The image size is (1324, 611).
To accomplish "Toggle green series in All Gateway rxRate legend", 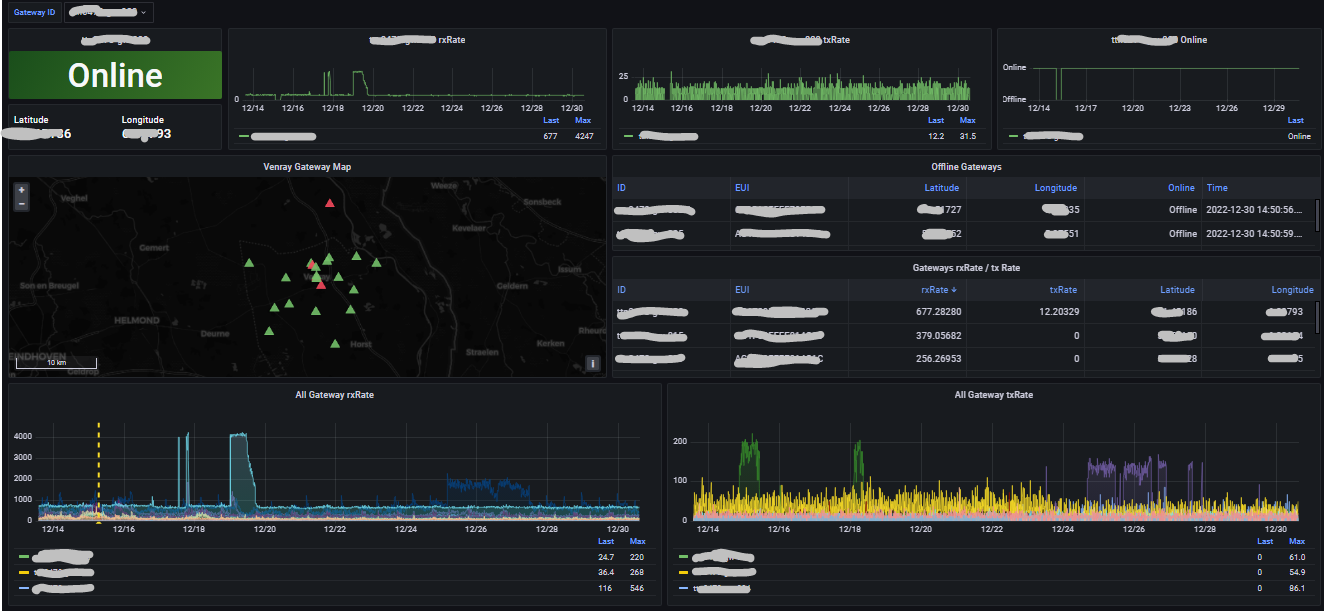I will click(60, 556).
